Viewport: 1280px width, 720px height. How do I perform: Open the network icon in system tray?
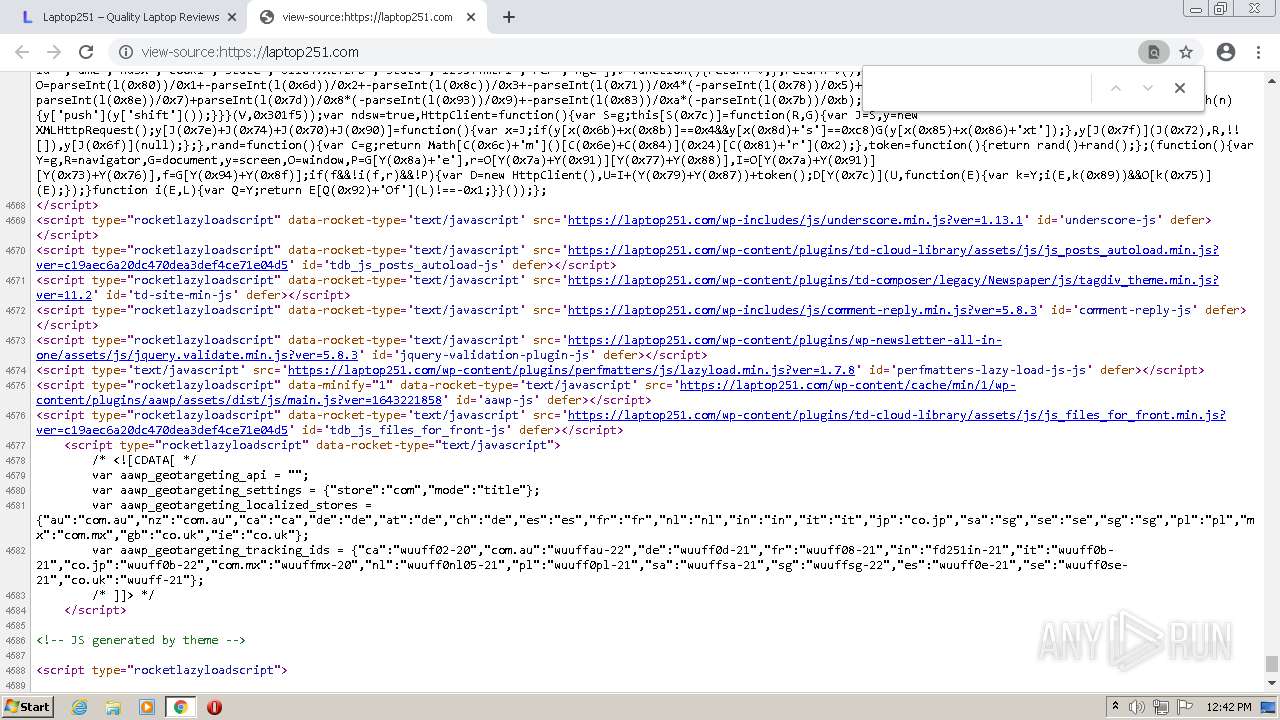pos(1161,707)
